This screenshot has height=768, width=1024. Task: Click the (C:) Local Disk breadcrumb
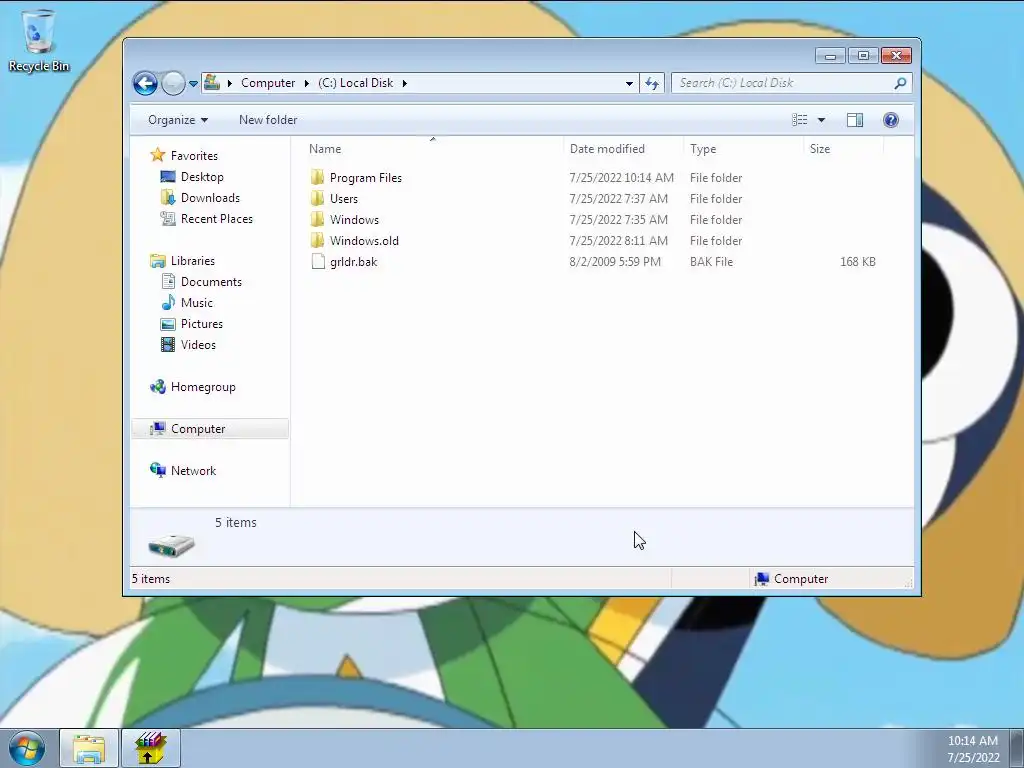[x=355, y=83]
